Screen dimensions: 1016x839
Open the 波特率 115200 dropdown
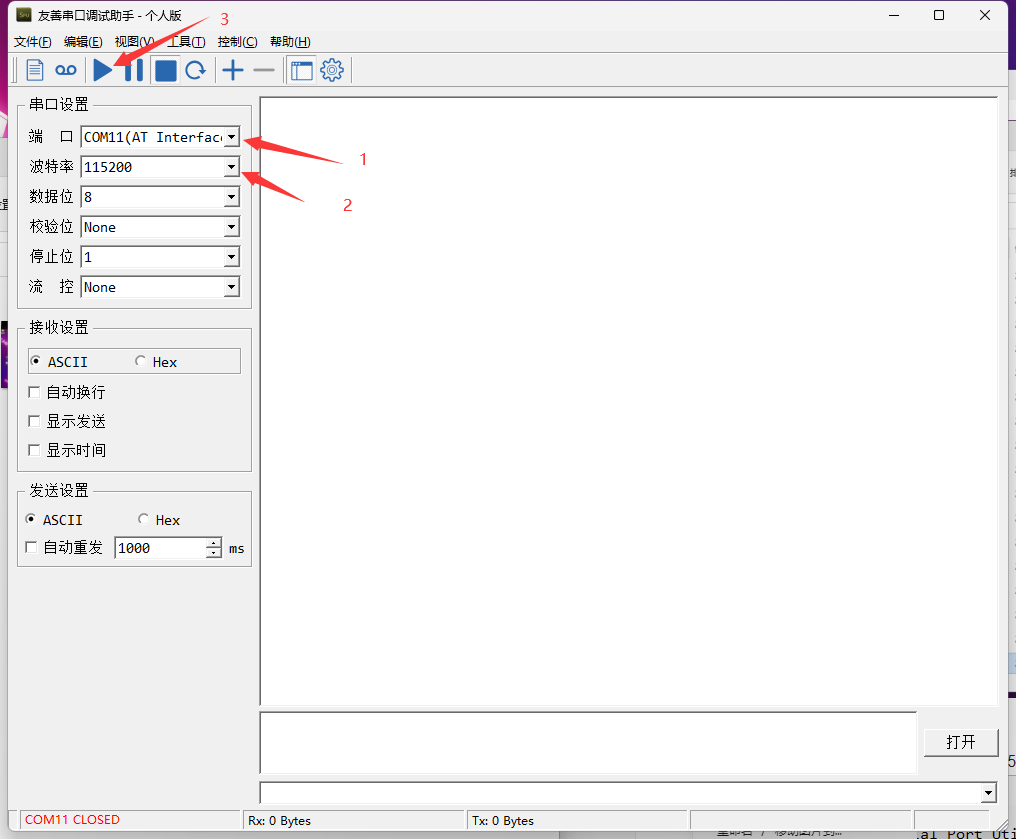[231, 167]
